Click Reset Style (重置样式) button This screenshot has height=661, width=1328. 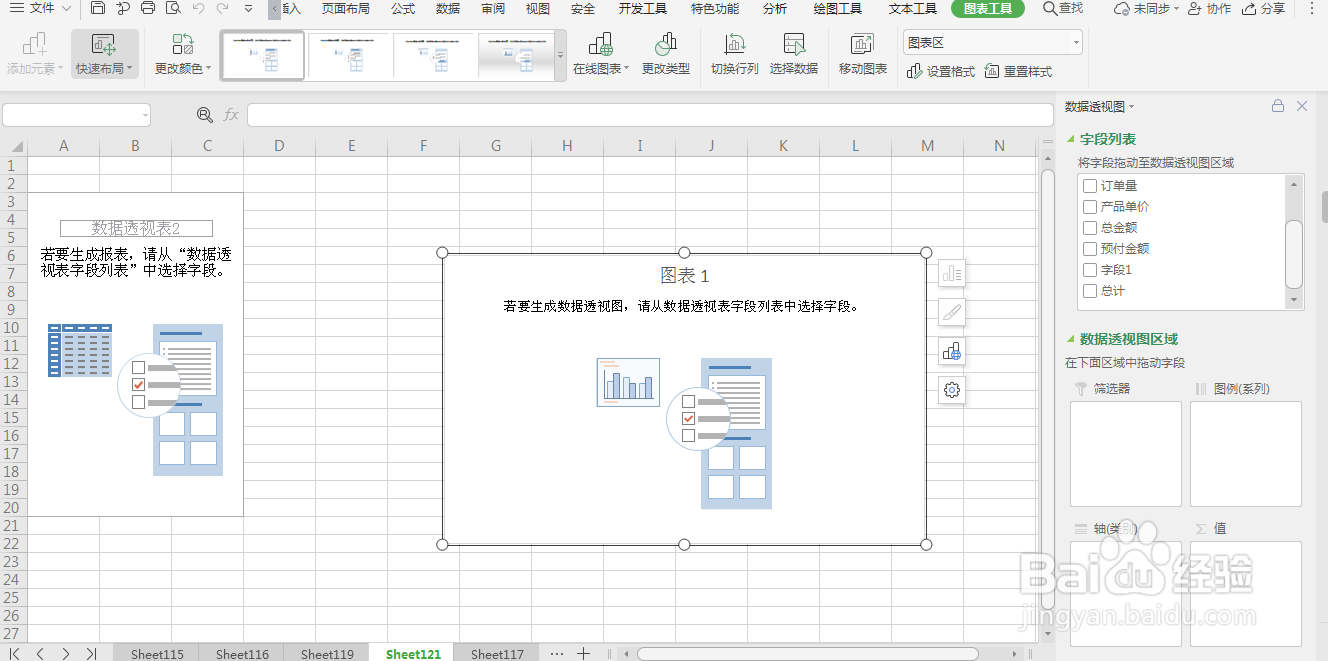pyautogui.click(x=1019, y=72)
